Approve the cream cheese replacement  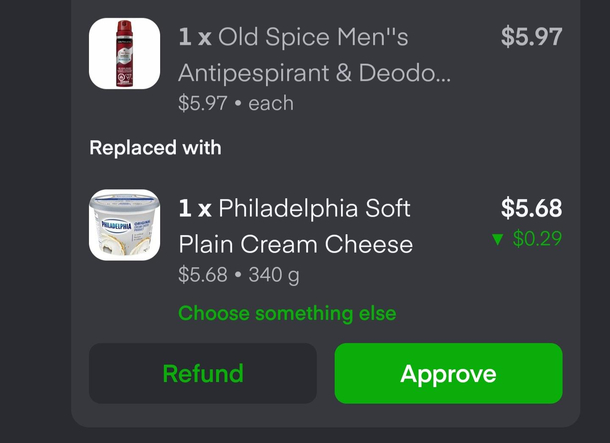click(449, 373)
